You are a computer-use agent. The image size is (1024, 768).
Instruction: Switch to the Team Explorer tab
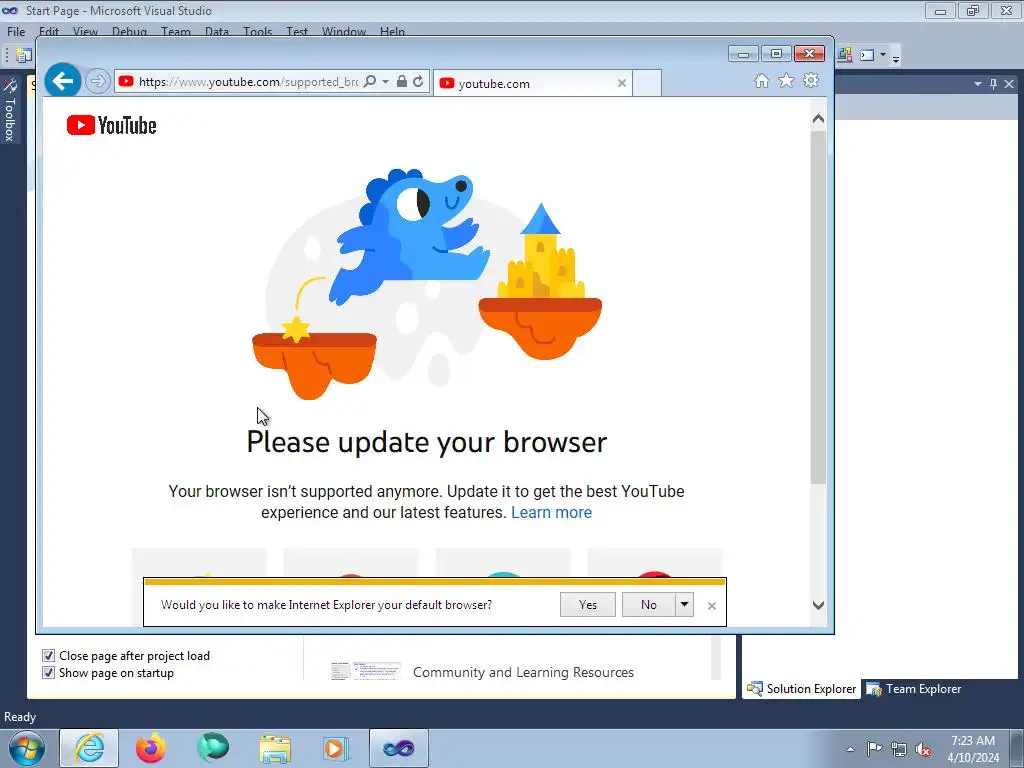pos(914,689)
